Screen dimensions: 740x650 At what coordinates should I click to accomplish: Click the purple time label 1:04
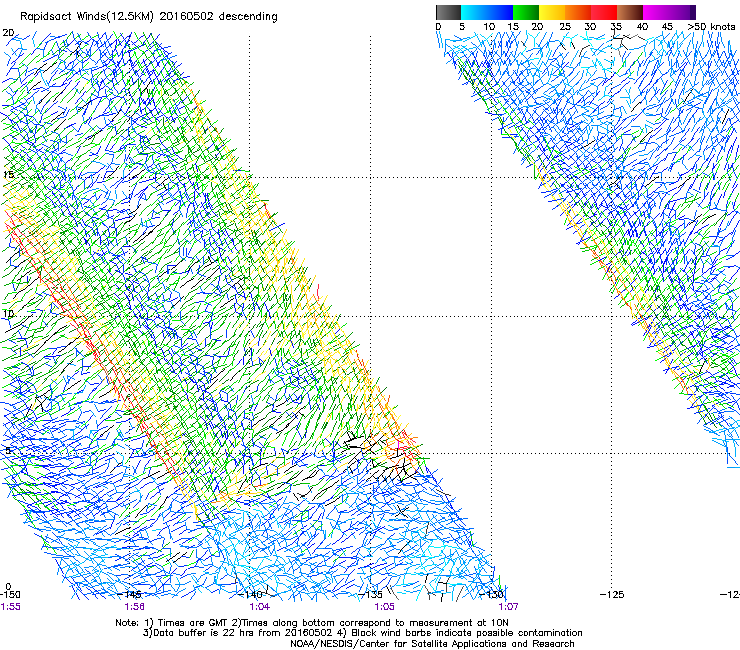(x=260, y=607)
